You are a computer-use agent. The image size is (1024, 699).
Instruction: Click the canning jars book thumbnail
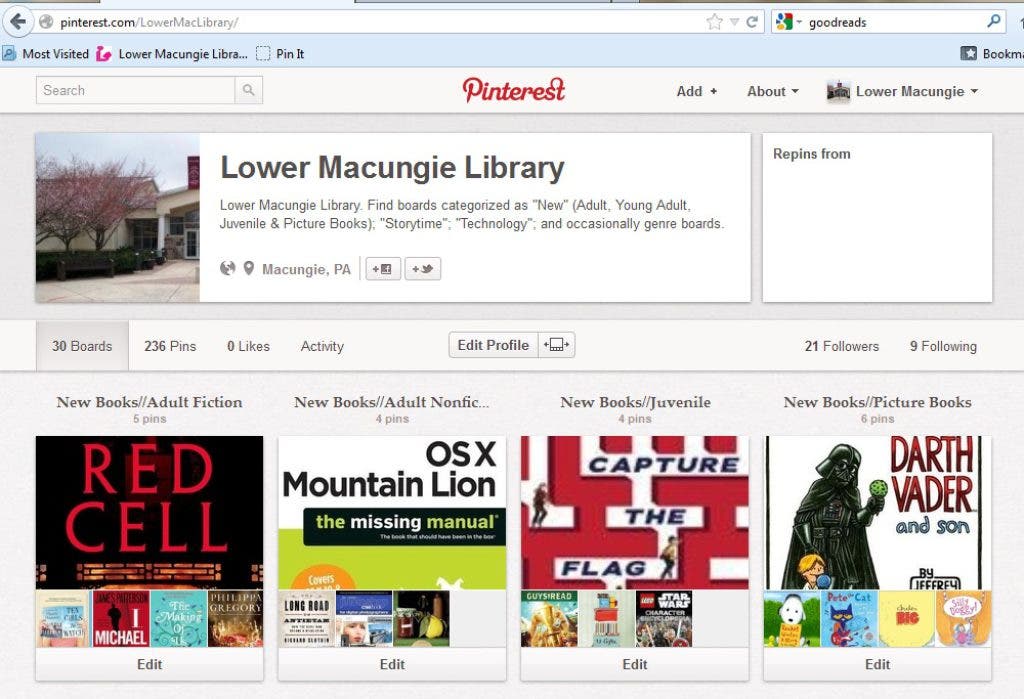point(421,619)
